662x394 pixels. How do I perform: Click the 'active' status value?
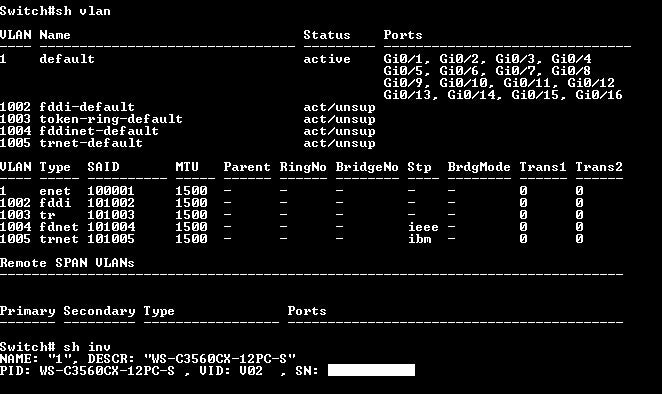click(x=327, y=59)
